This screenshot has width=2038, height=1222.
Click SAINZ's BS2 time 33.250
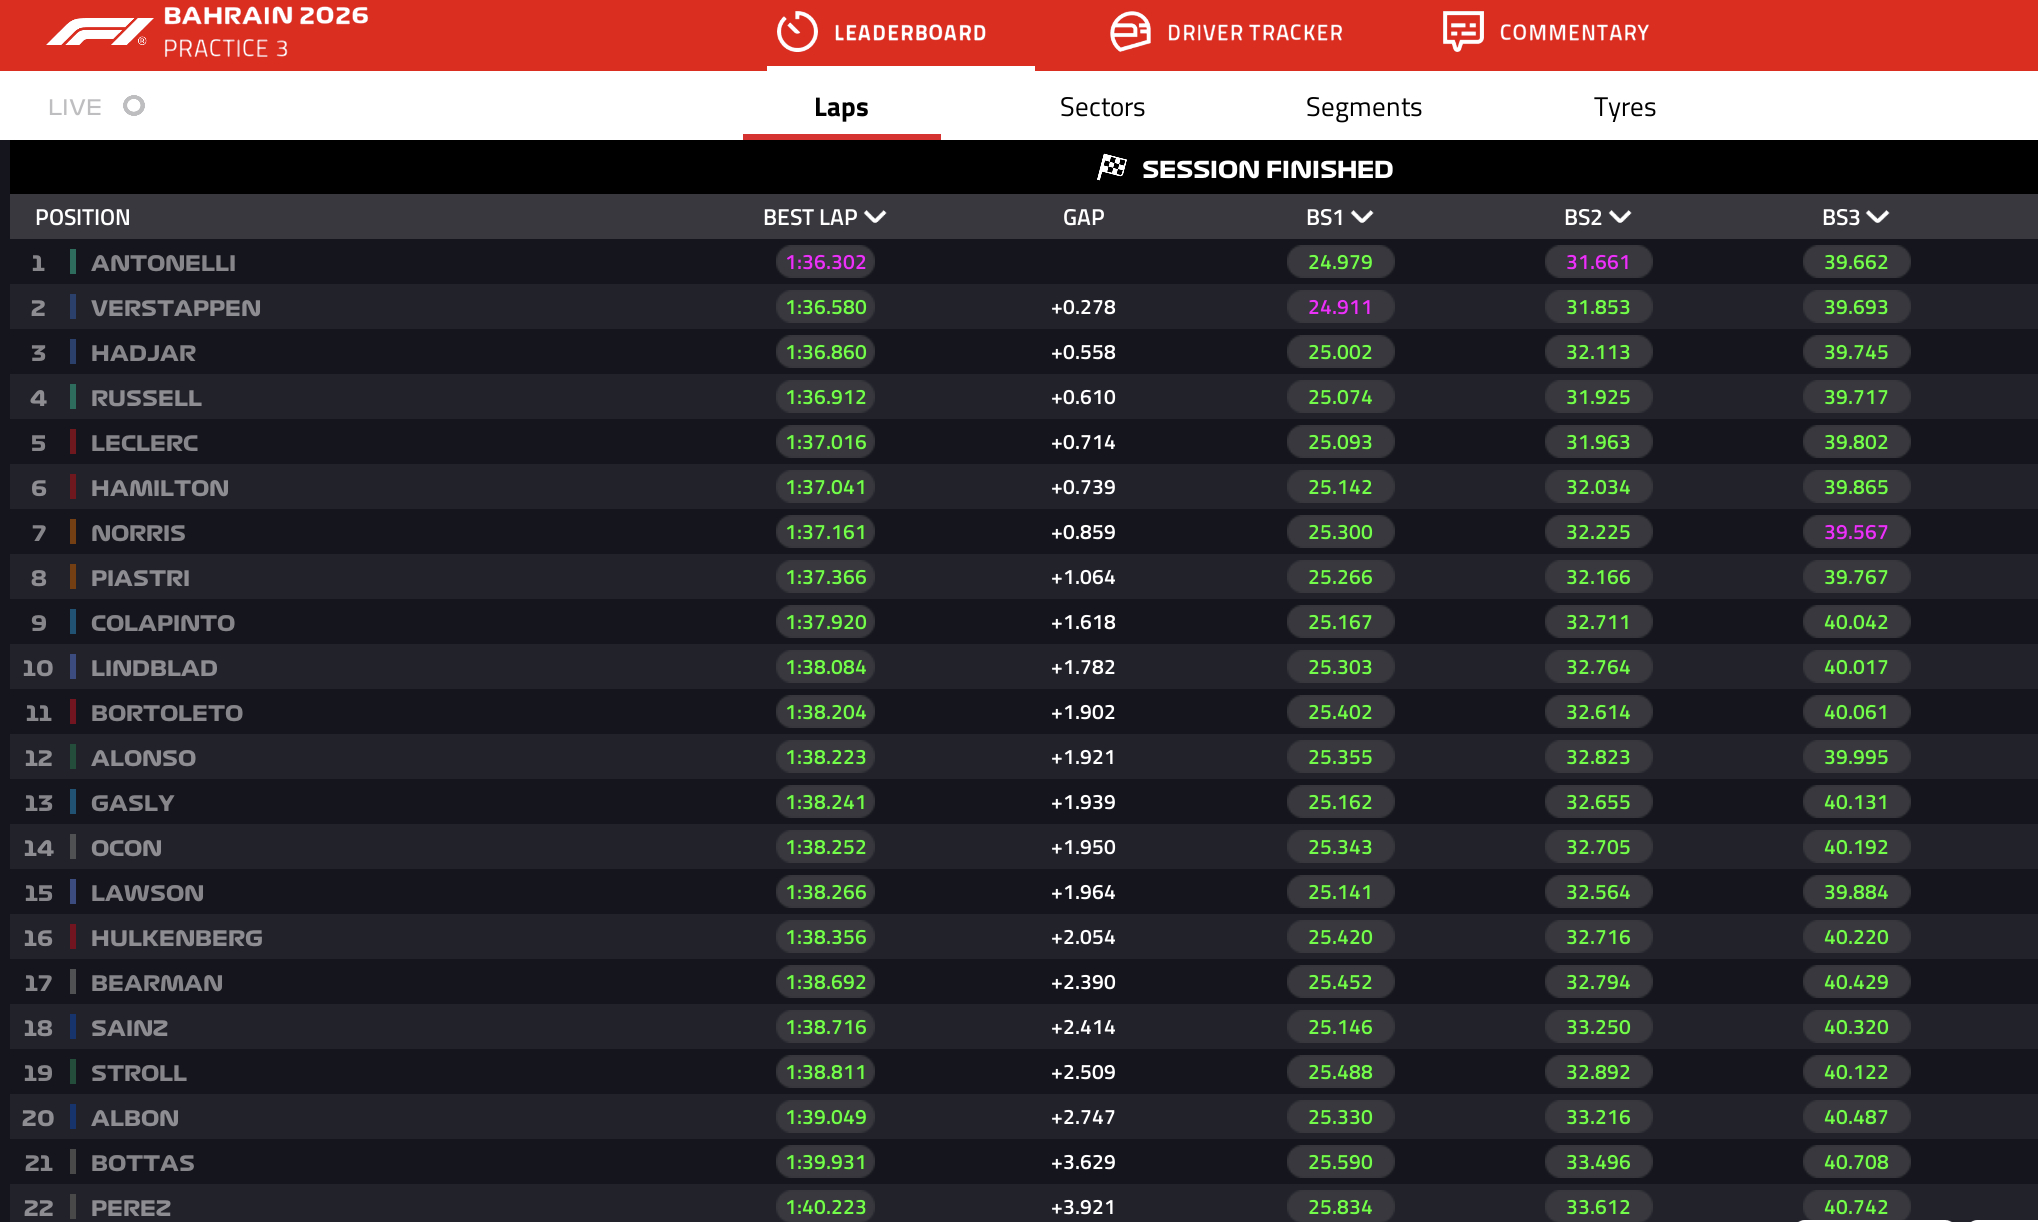coord(1598,1027)
